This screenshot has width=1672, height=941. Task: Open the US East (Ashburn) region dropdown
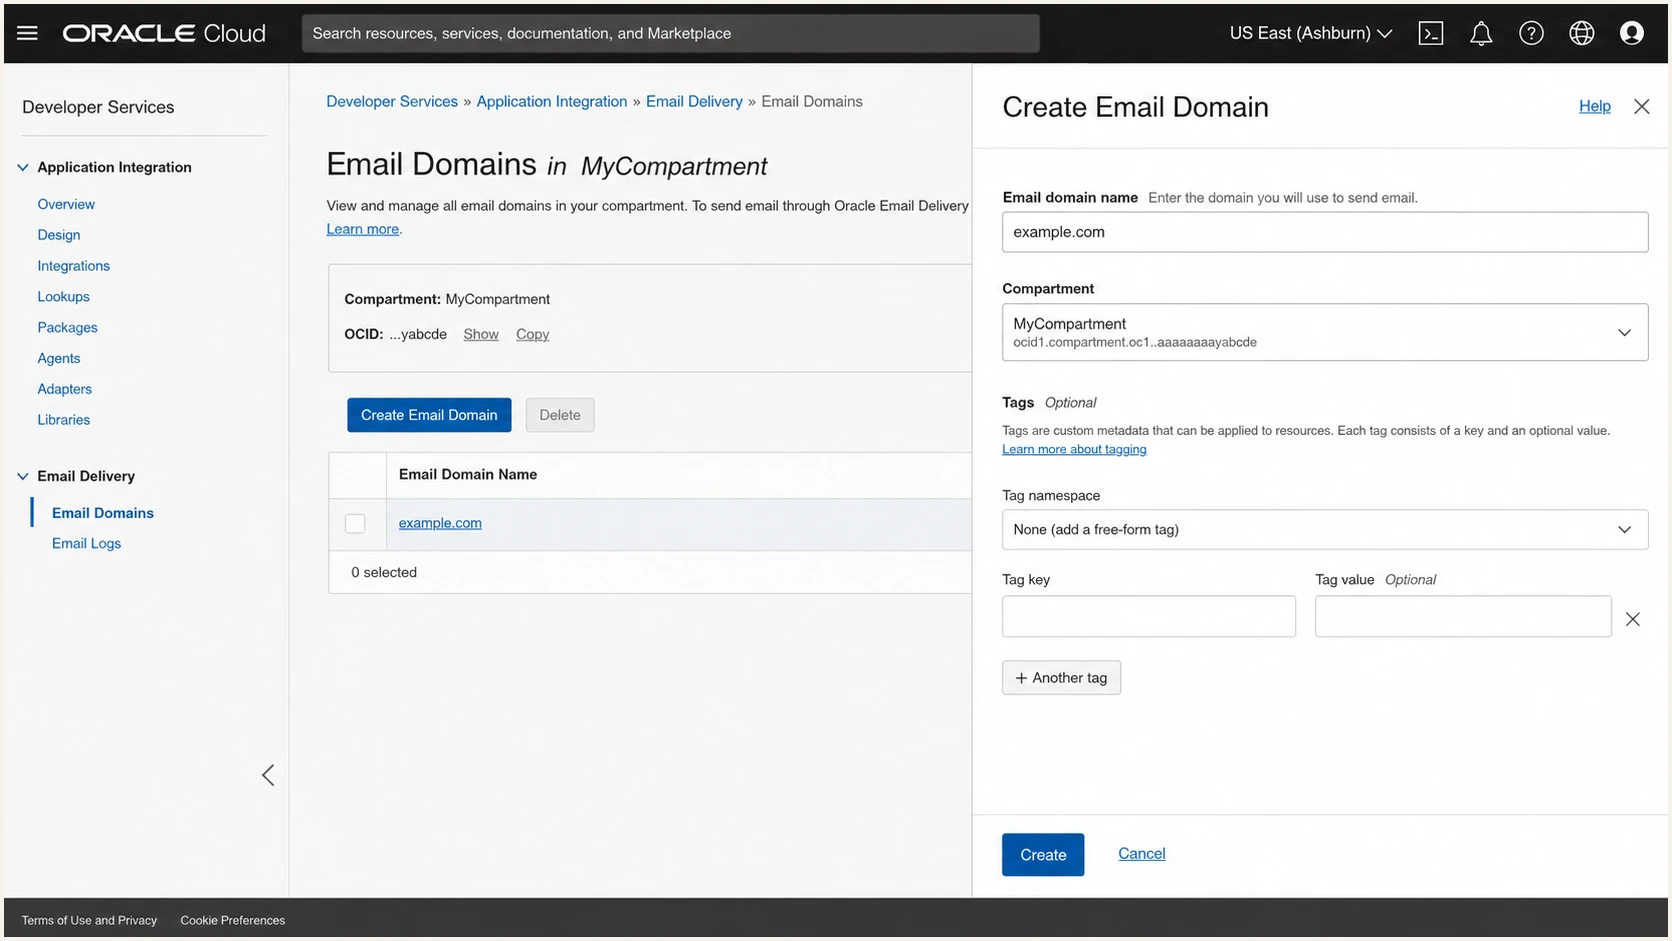coord(1310,33)
